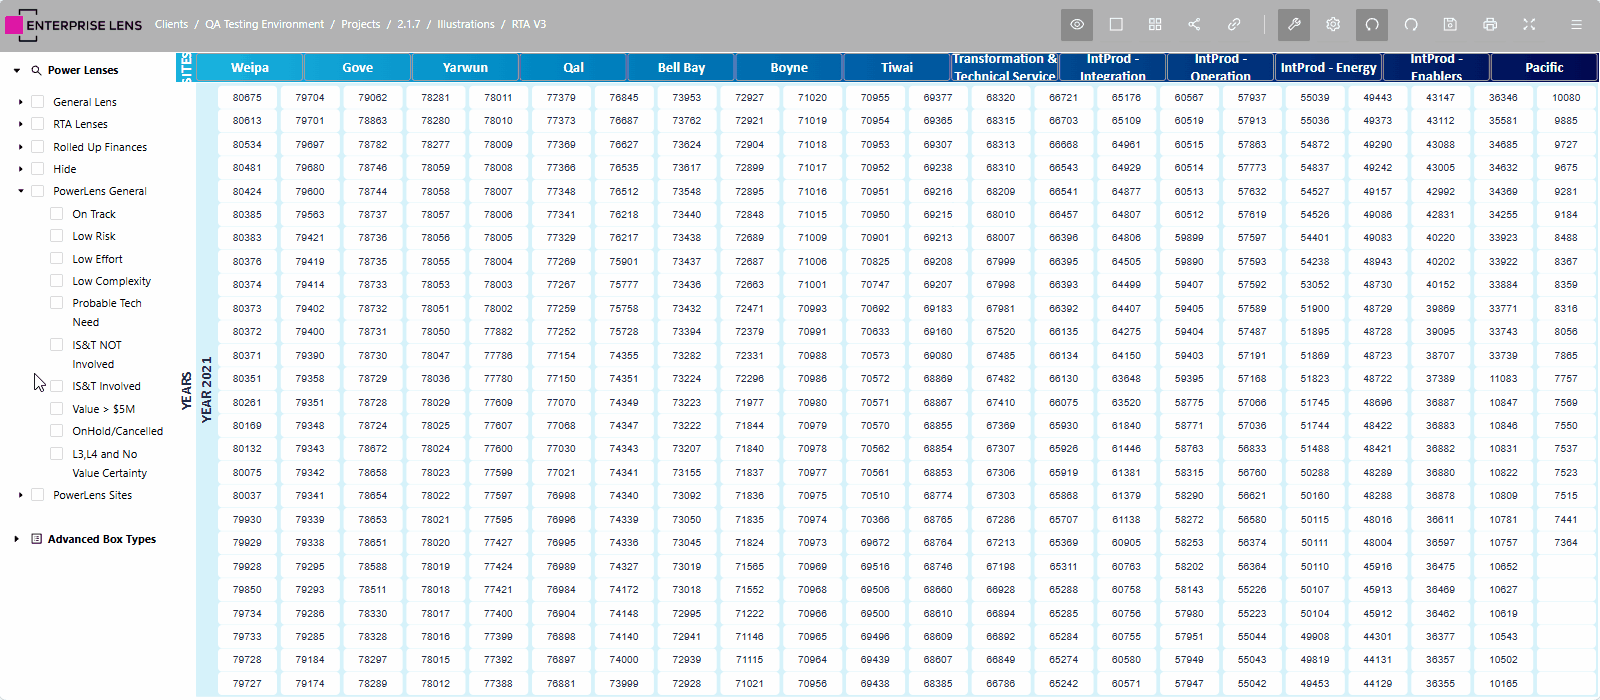Click the eye visibility icon in toolbar
Viewport: 1600px width, 700px height.
pos(1077,24)
